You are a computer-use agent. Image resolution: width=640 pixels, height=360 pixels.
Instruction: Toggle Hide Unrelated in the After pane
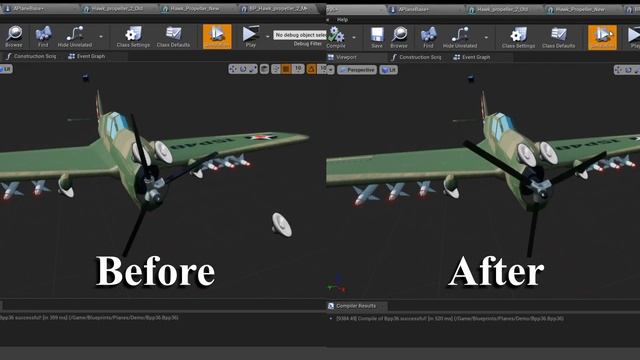click(460, 37)
